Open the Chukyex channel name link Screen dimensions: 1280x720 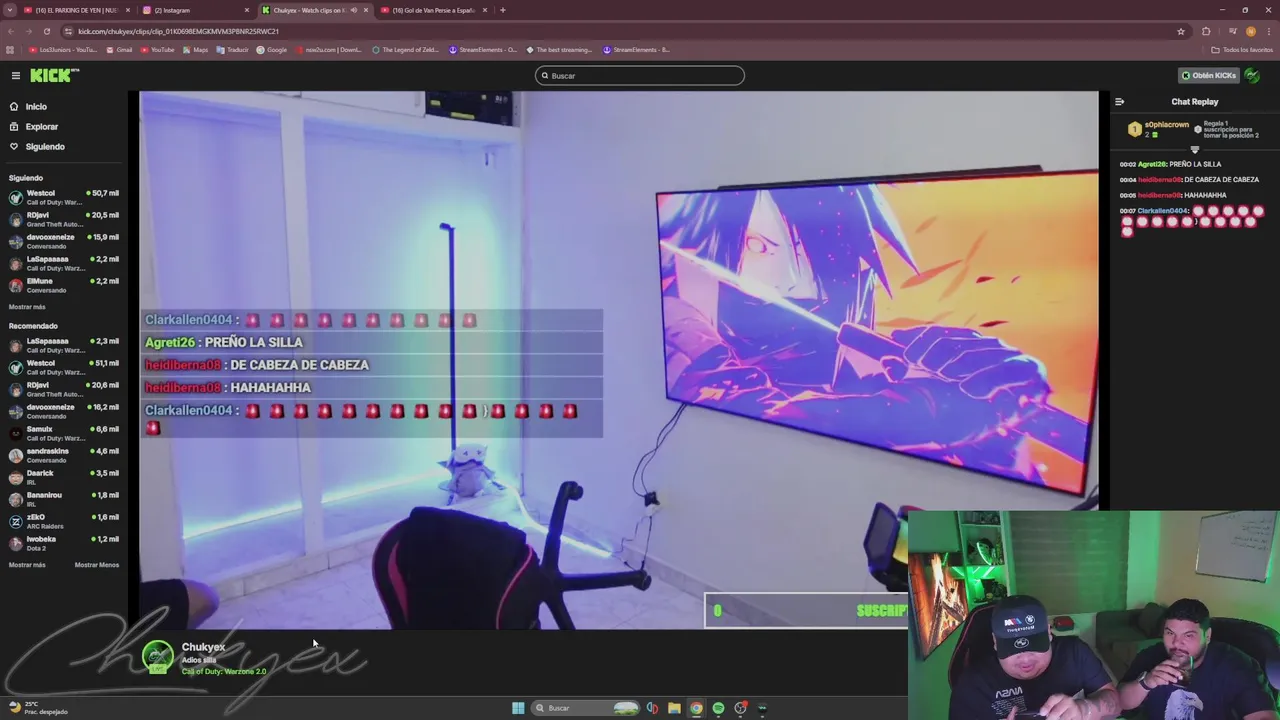[203, 647]
